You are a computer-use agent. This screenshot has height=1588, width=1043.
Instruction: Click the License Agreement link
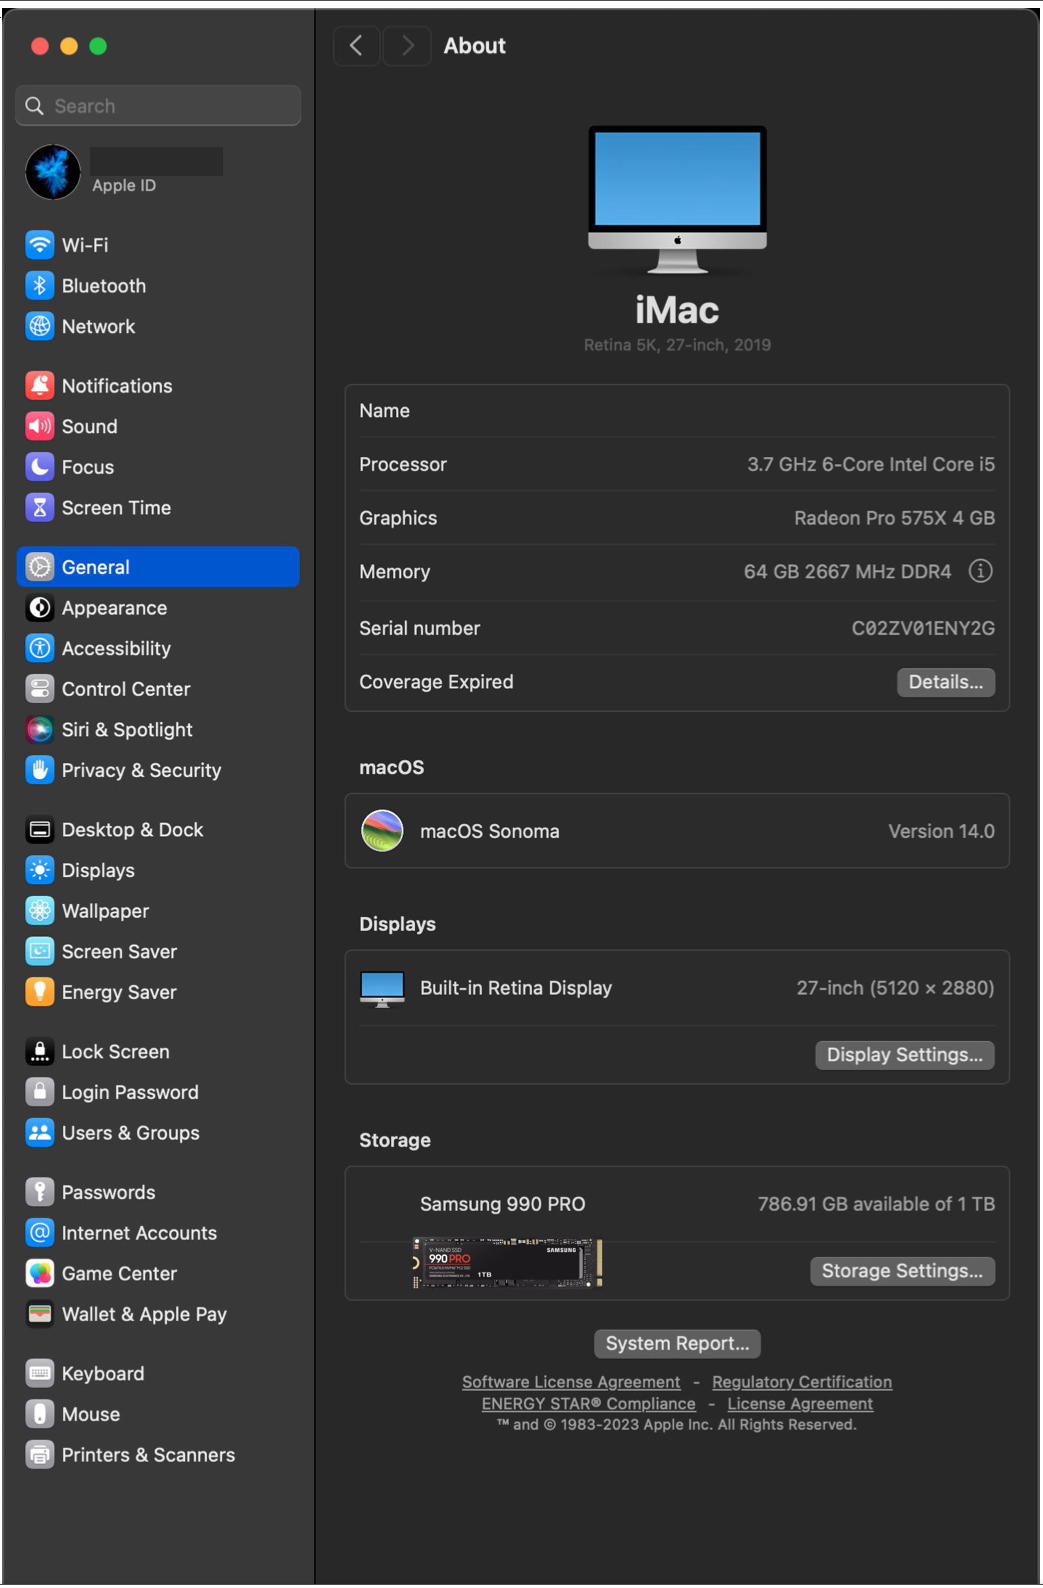tap(800, 1404)
